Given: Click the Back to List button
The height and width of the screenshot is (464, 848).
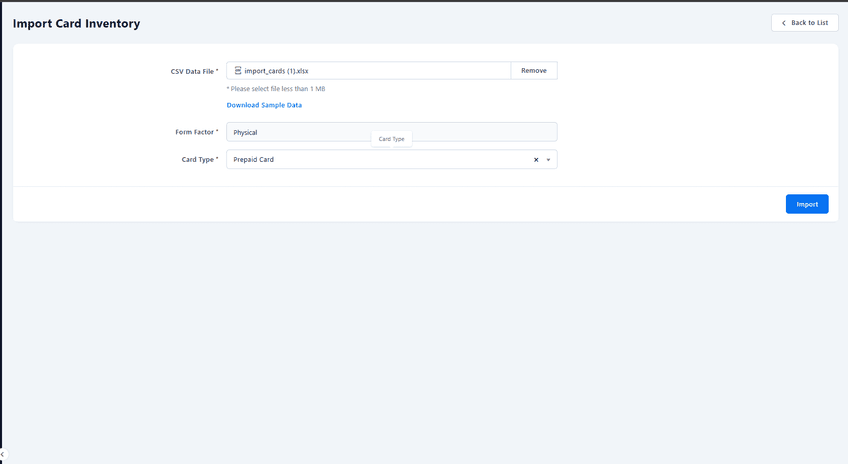Looking at the screenshot, I should [x=805, y=23].
